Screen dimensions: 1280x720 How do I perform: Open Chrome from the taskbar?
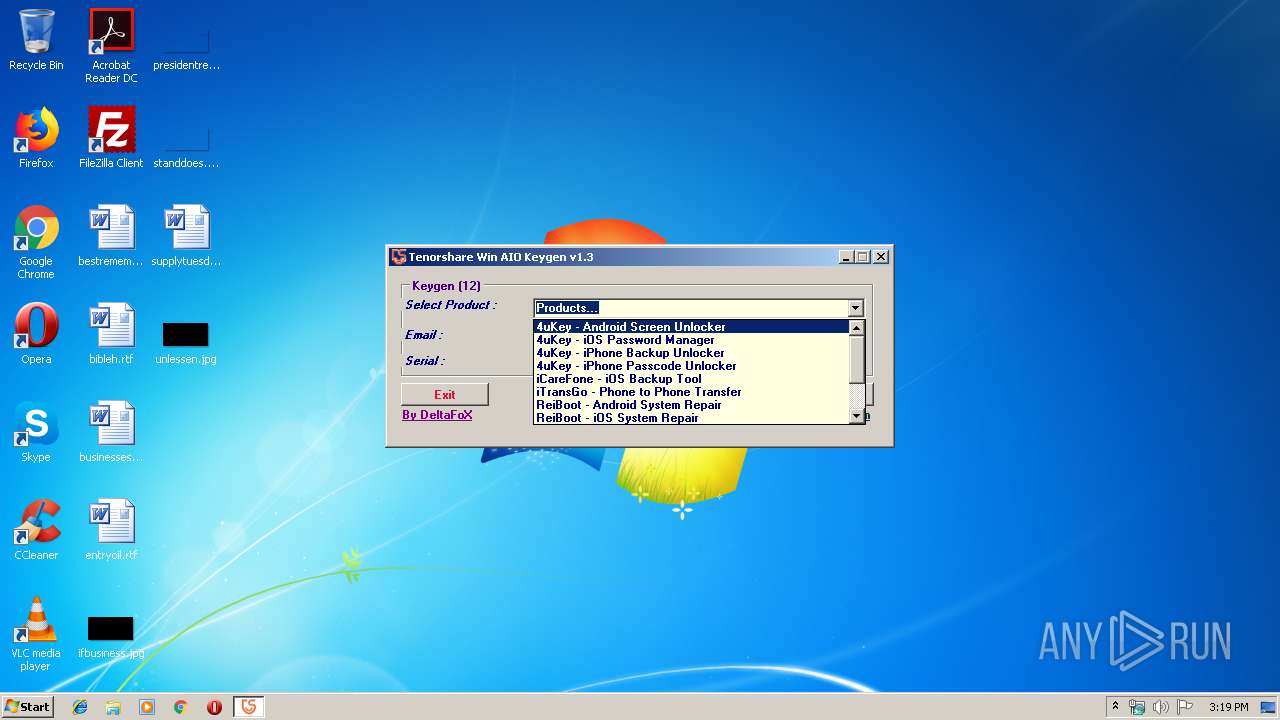(x=181, y=707)
